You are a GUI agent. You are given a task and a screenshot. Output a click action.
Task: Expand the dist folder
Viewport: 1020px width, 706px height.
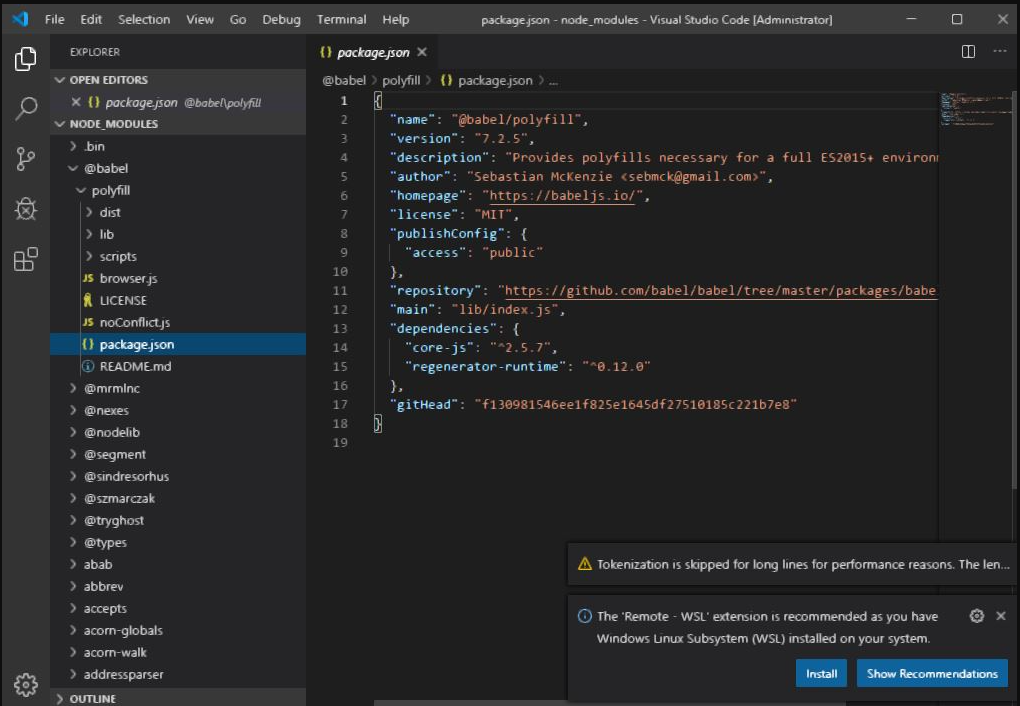pos(88,212)
